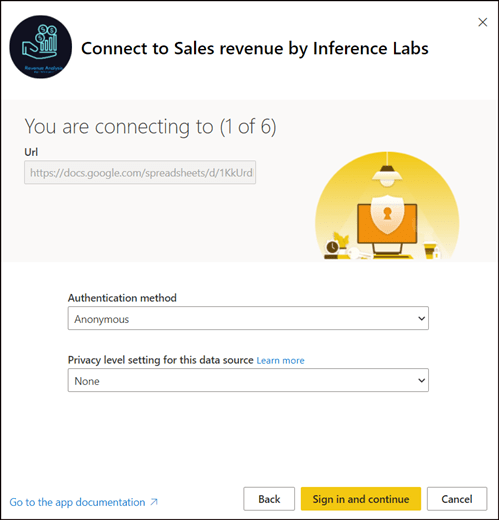Click the hanging lamp in the illustration
Screen dimensions: 499x520
click(x=387, y=170)
